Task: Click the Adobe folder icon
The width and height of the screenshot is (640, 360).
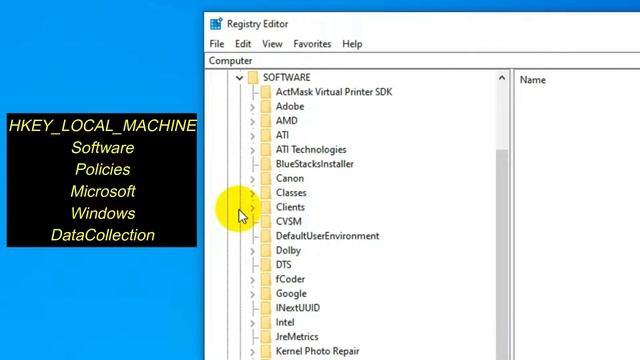Action: click(x=266, y=106)
